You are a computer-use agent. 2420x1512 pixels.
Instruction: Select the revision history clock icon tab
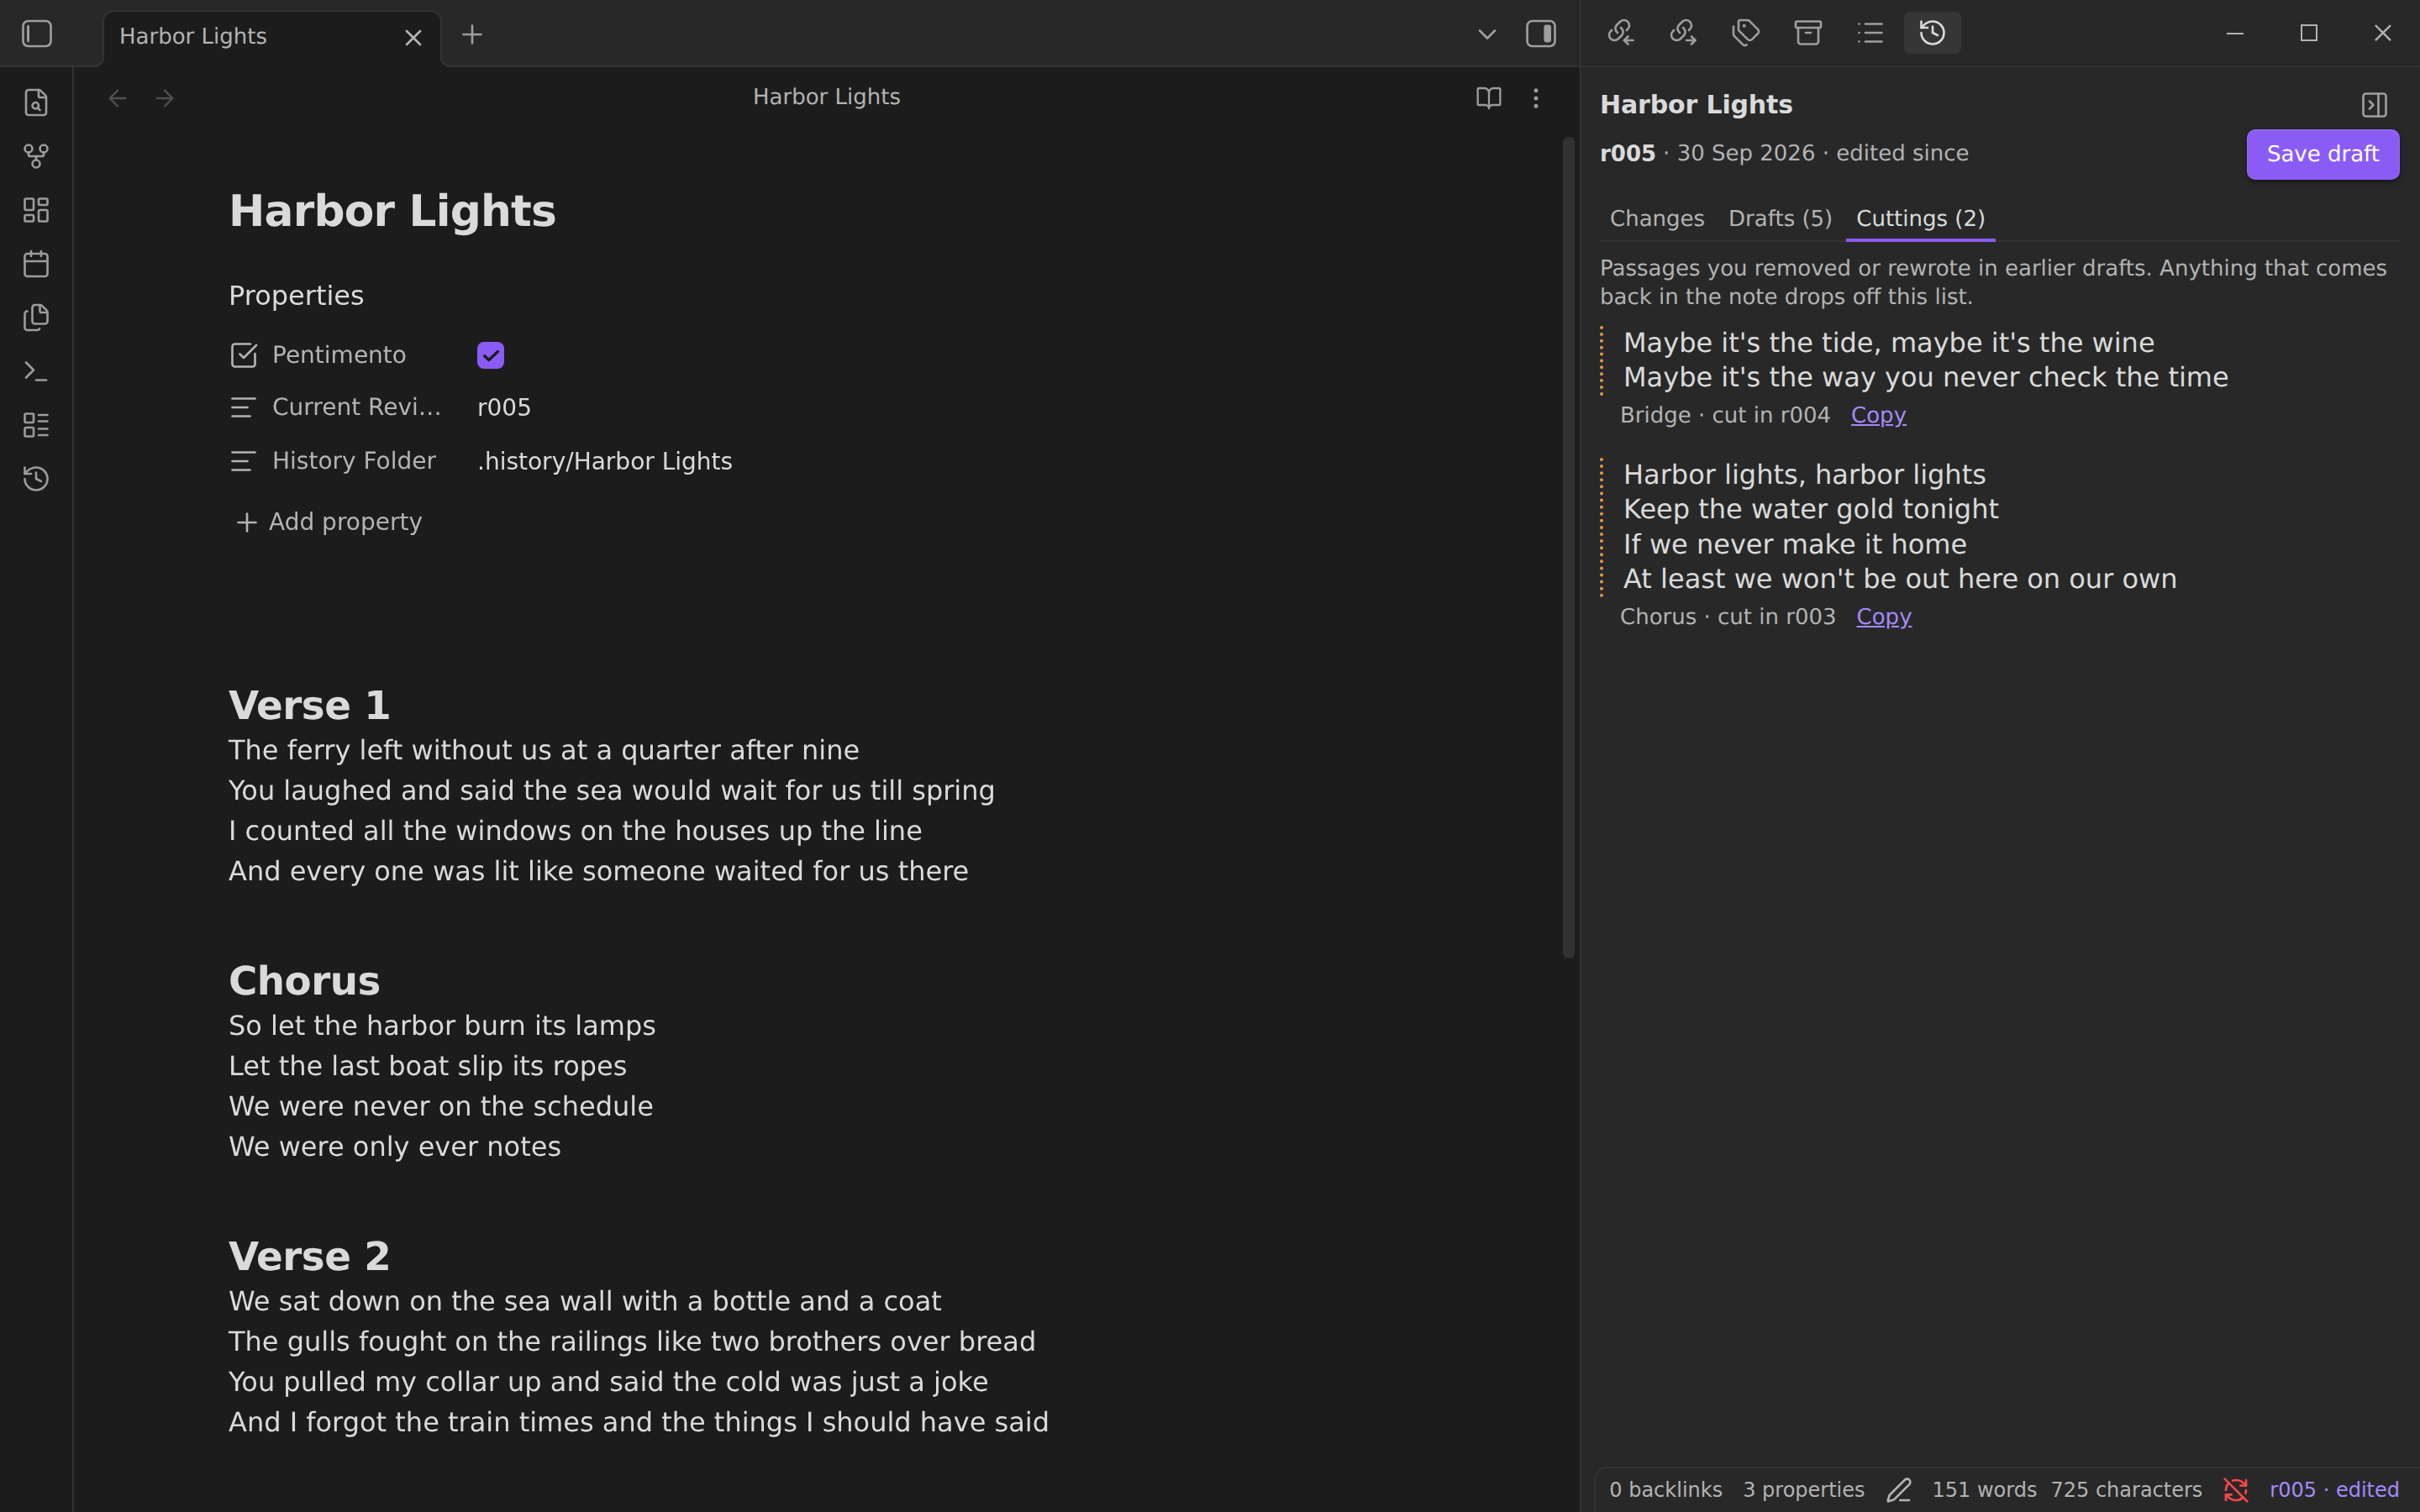pyautogui.click(x=1932, y=33)
